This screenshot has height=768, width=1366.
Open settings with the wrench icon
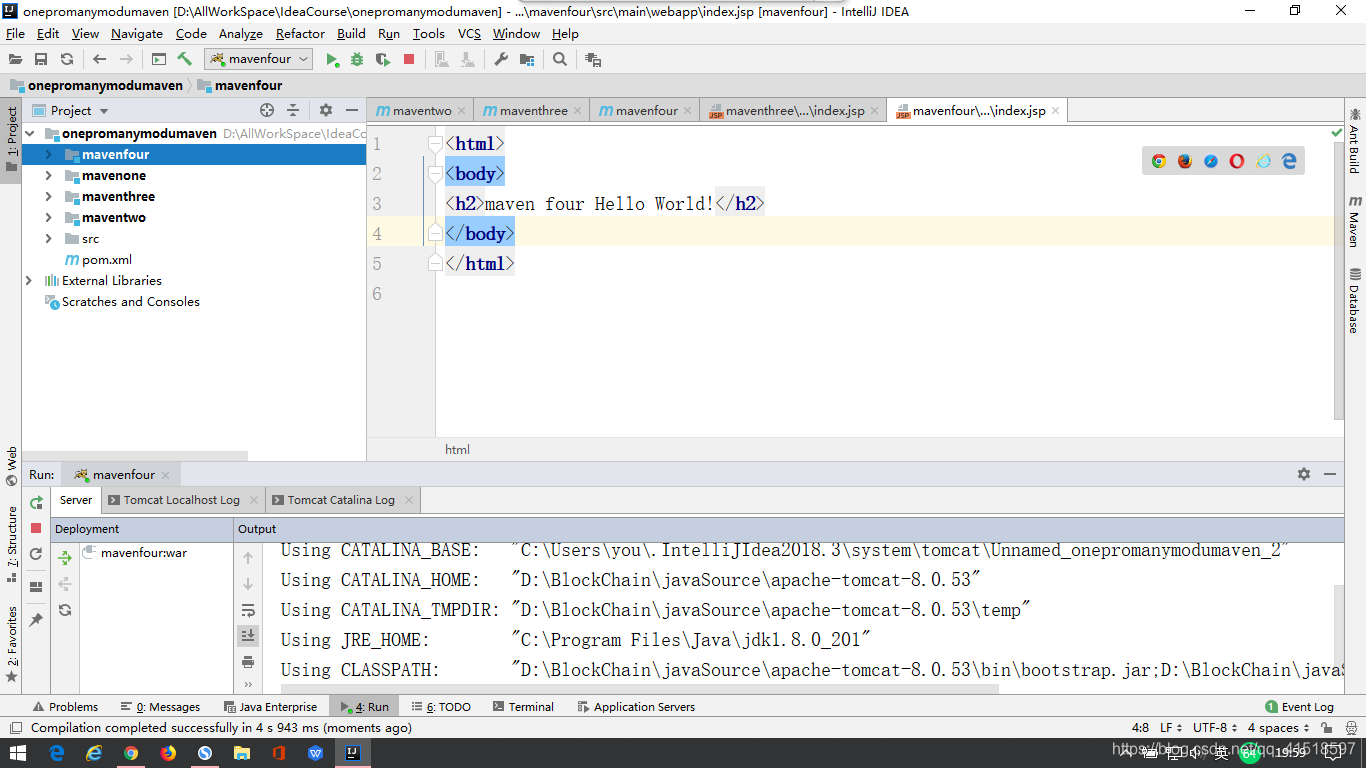pos(501,59)
